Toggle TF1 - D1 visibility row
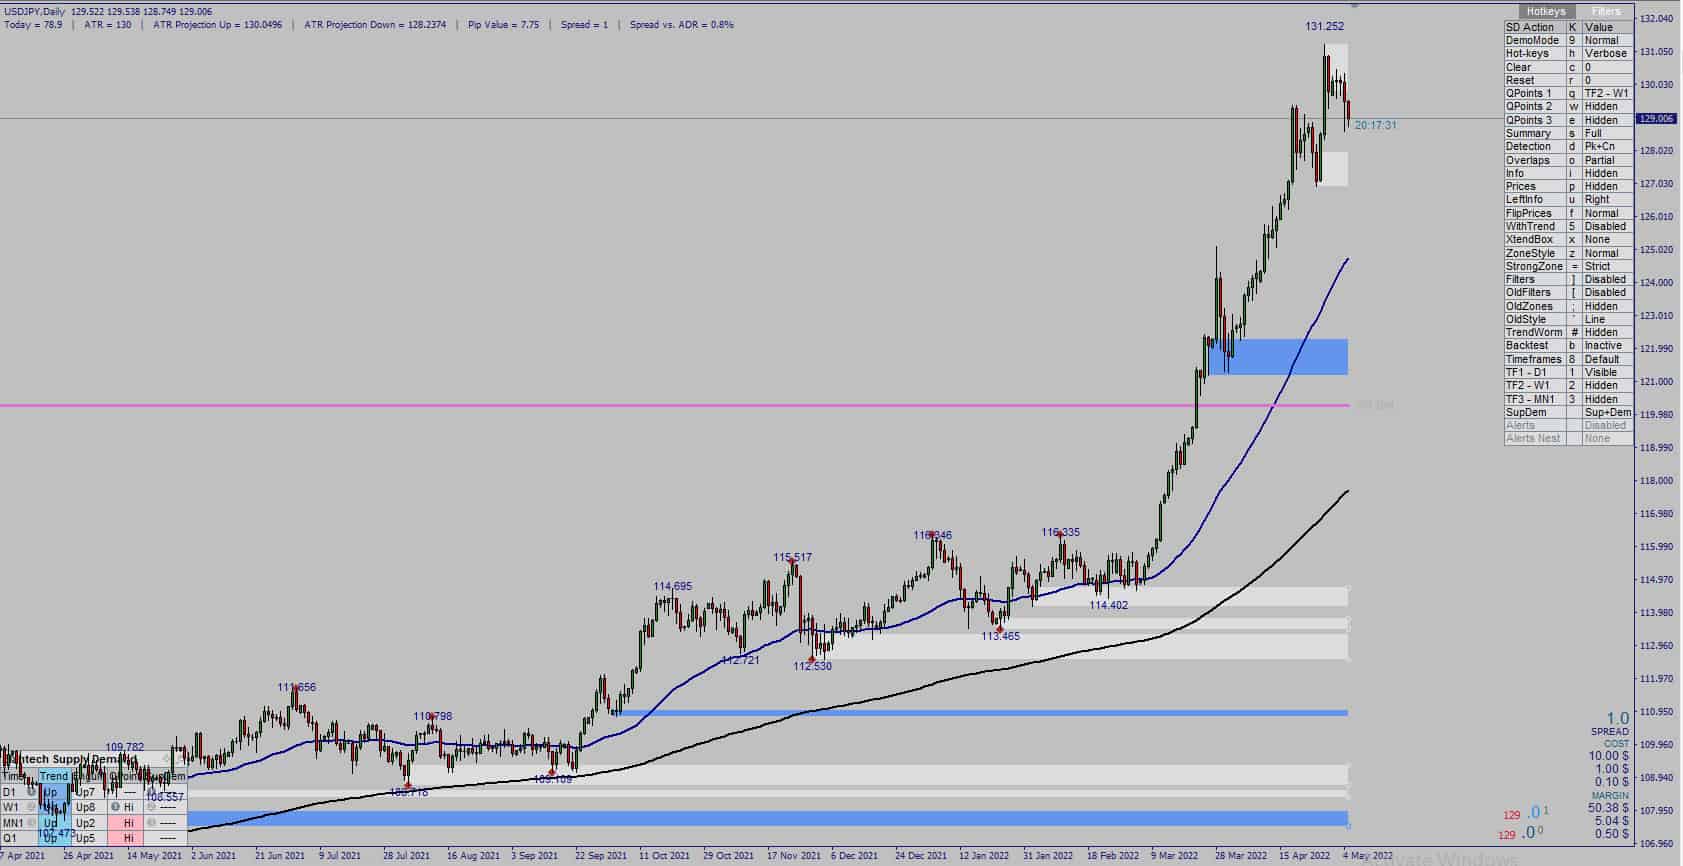The height and width of the screenshot is (866, 1683). click(1568, 372)
